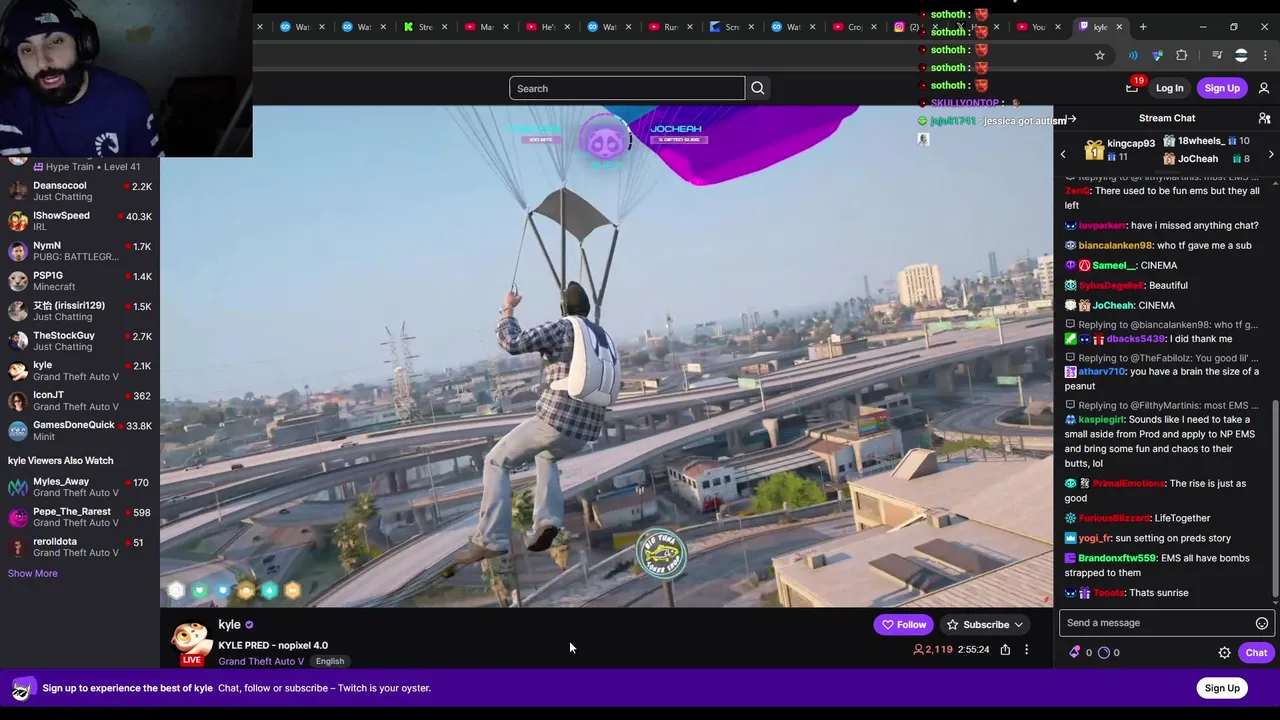Open GamesDoneQuick channel in sidebar
Screen dimensions: 1280x720
click(80, 430)
